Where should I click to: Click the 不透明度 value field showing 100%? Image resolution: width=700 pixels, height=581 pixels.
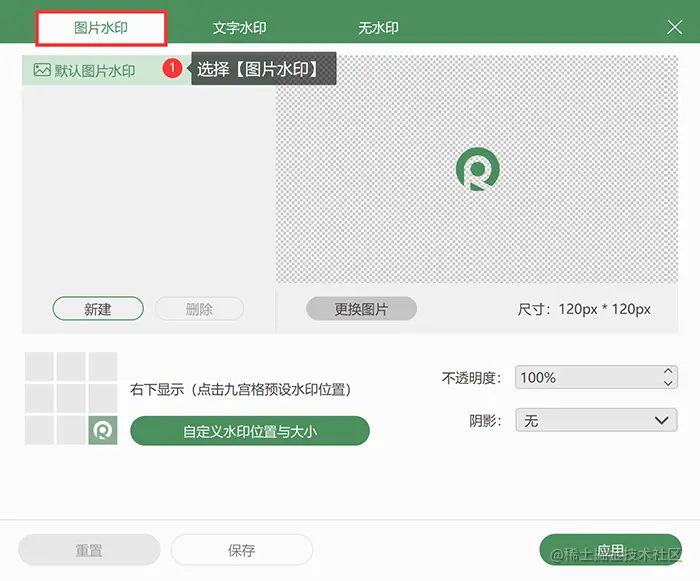pyautogui.click(x=596, y=377)
